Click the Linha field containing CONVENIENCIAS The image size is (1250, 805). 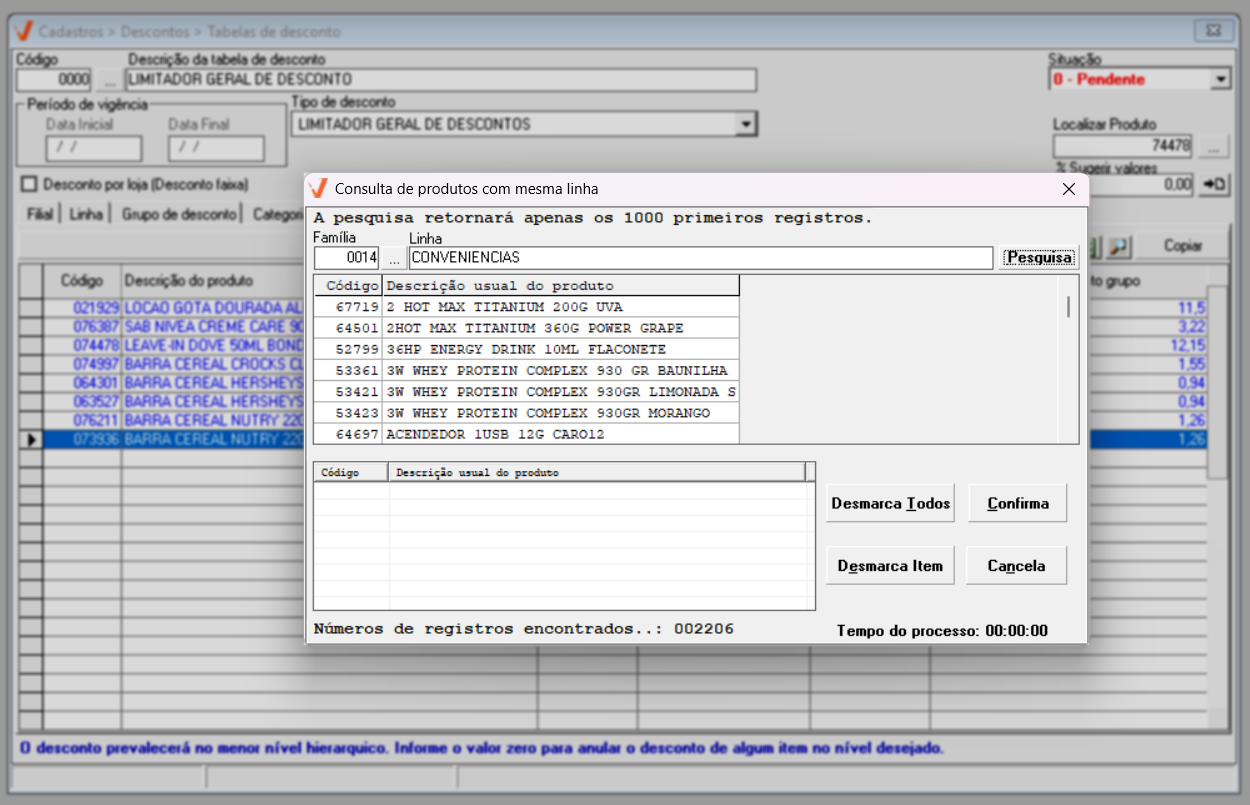coord(700,258)
